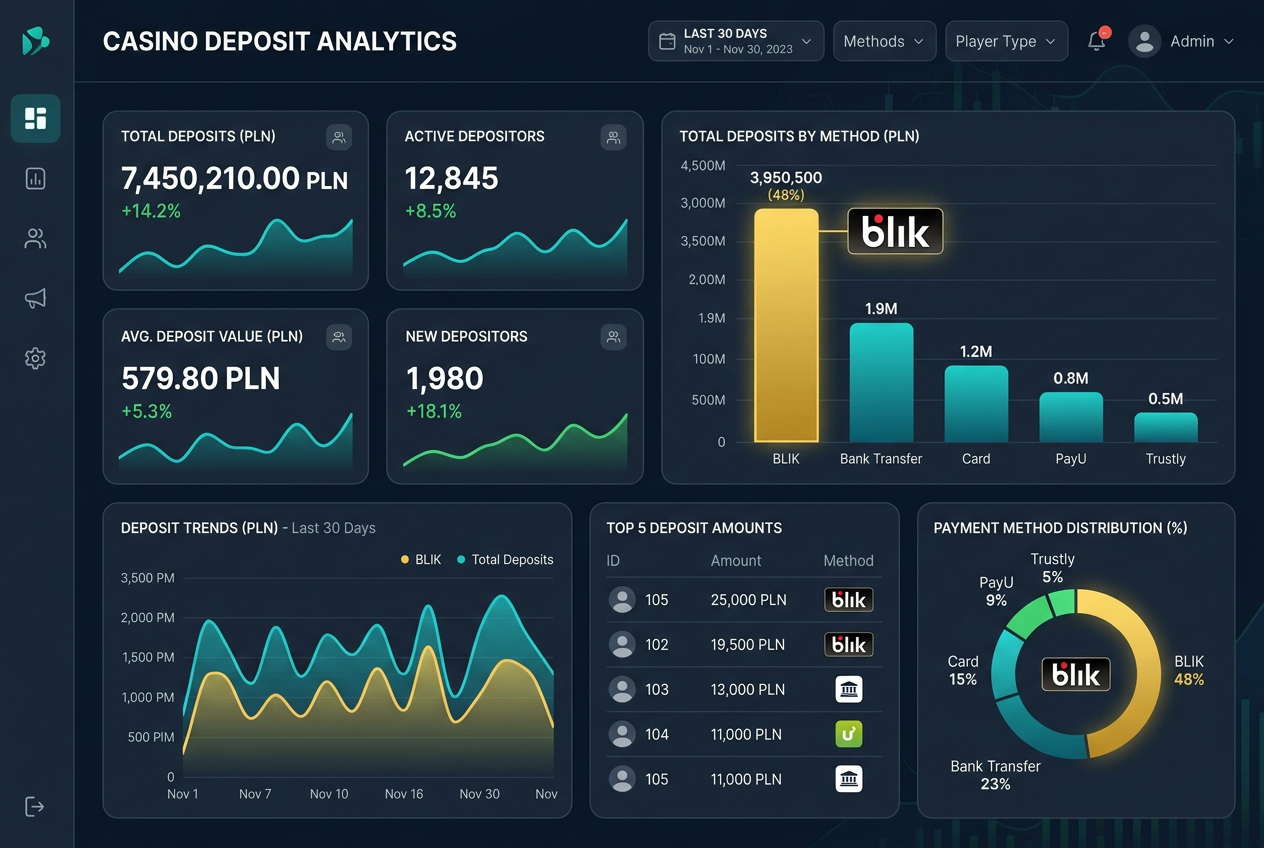Toggle Total Deposits series in trends legend
Screen dimensions: 1264x848
(x=505, y=559)
